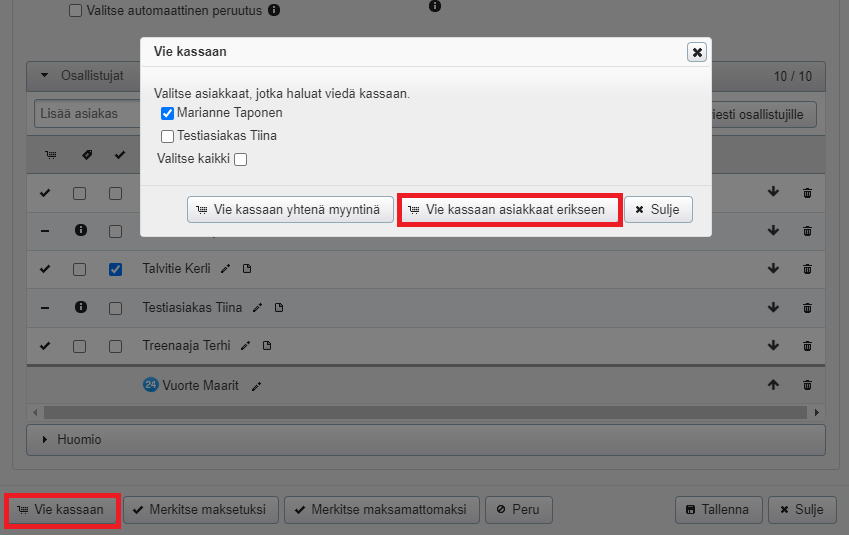The height and width of the screenshot is (535, 849).
Task: Click info icon beside Valitse automaattinen peruutus
Action: tap(275, 11)
